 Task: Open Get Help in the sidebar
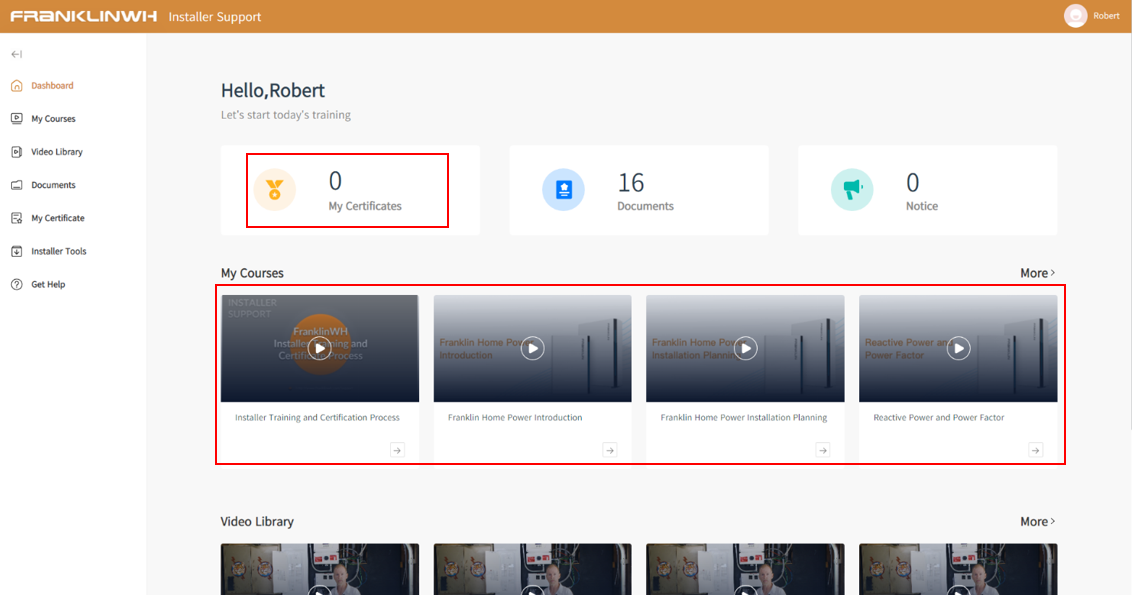tap(48, 284)
